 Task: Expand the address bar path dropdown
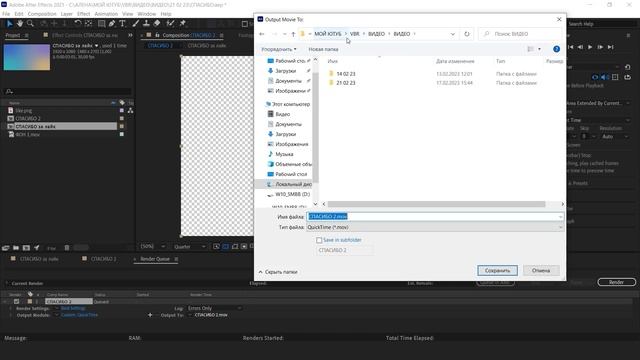tap(453, 34)
